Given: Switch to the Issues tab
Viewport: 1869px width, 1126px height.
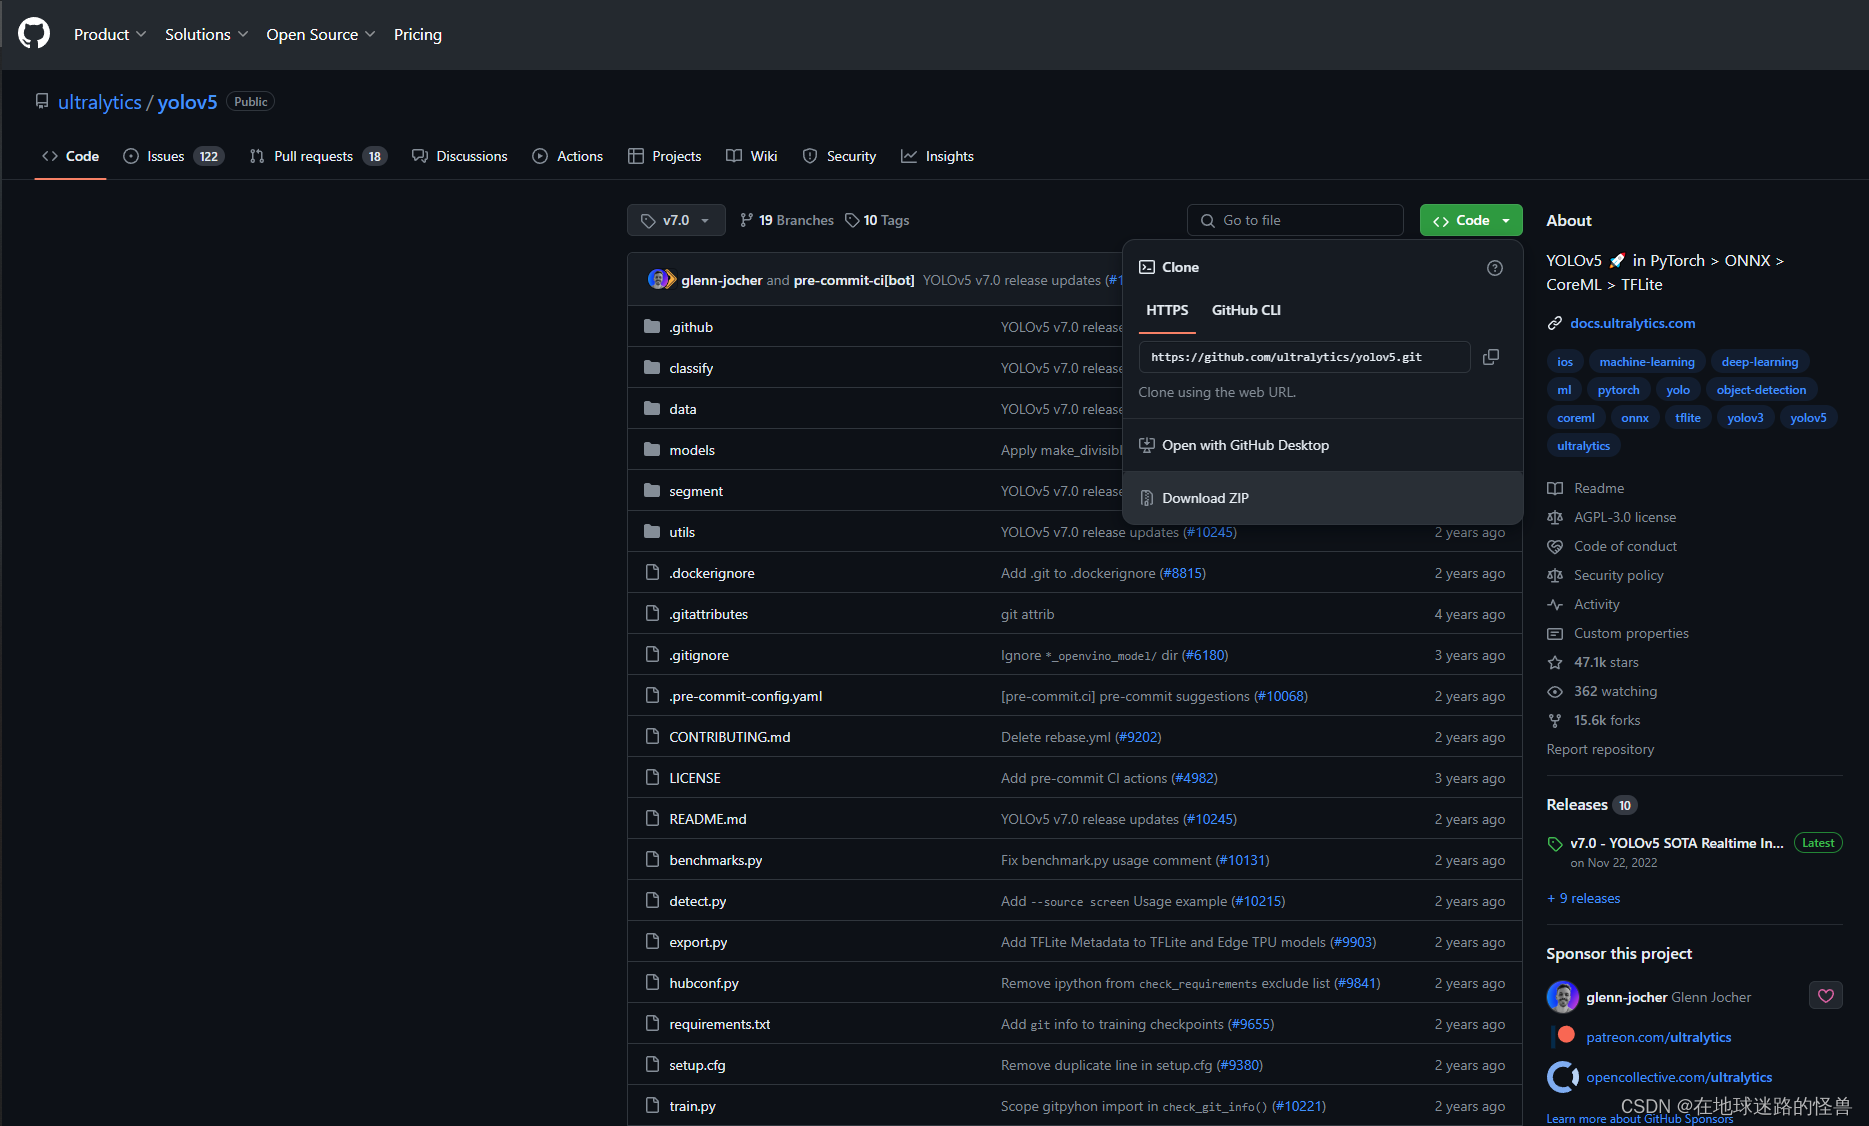Looking at the screenshot, I should tap(173, 156).
